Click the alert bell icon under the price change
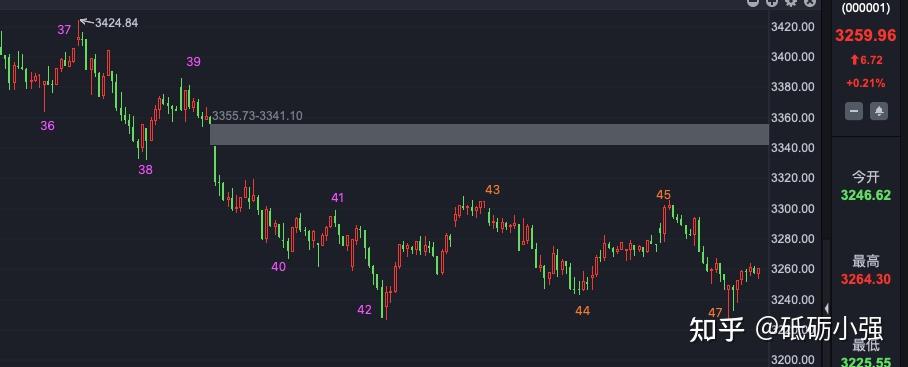 coord(879,111)
